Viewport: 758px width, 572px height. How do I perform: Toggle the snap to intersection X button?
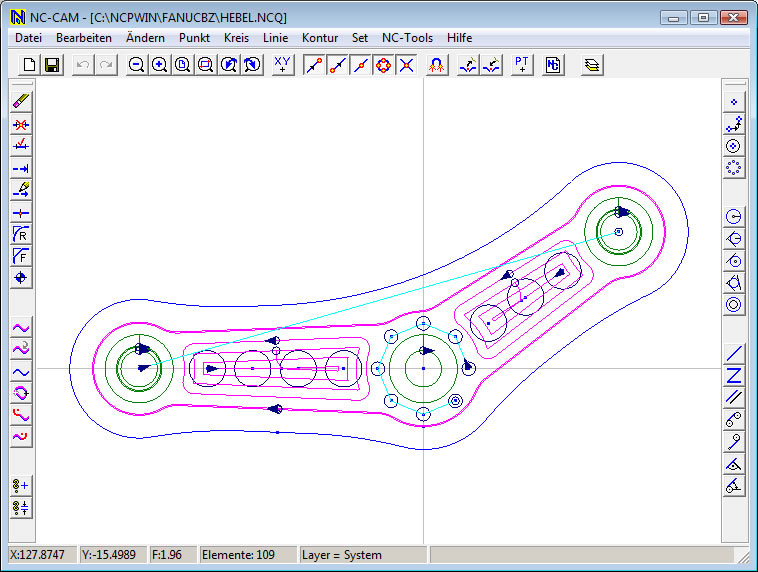coord(406,65)
